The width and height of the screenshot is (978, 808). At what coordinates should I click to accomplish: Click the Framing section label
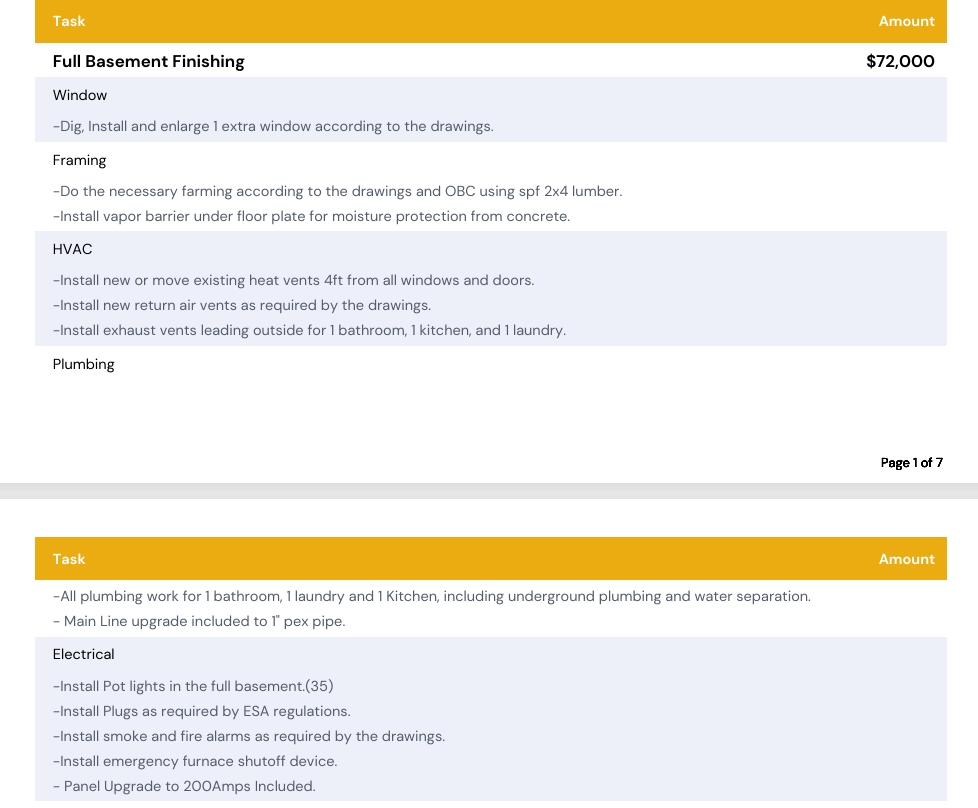(80, 160)
